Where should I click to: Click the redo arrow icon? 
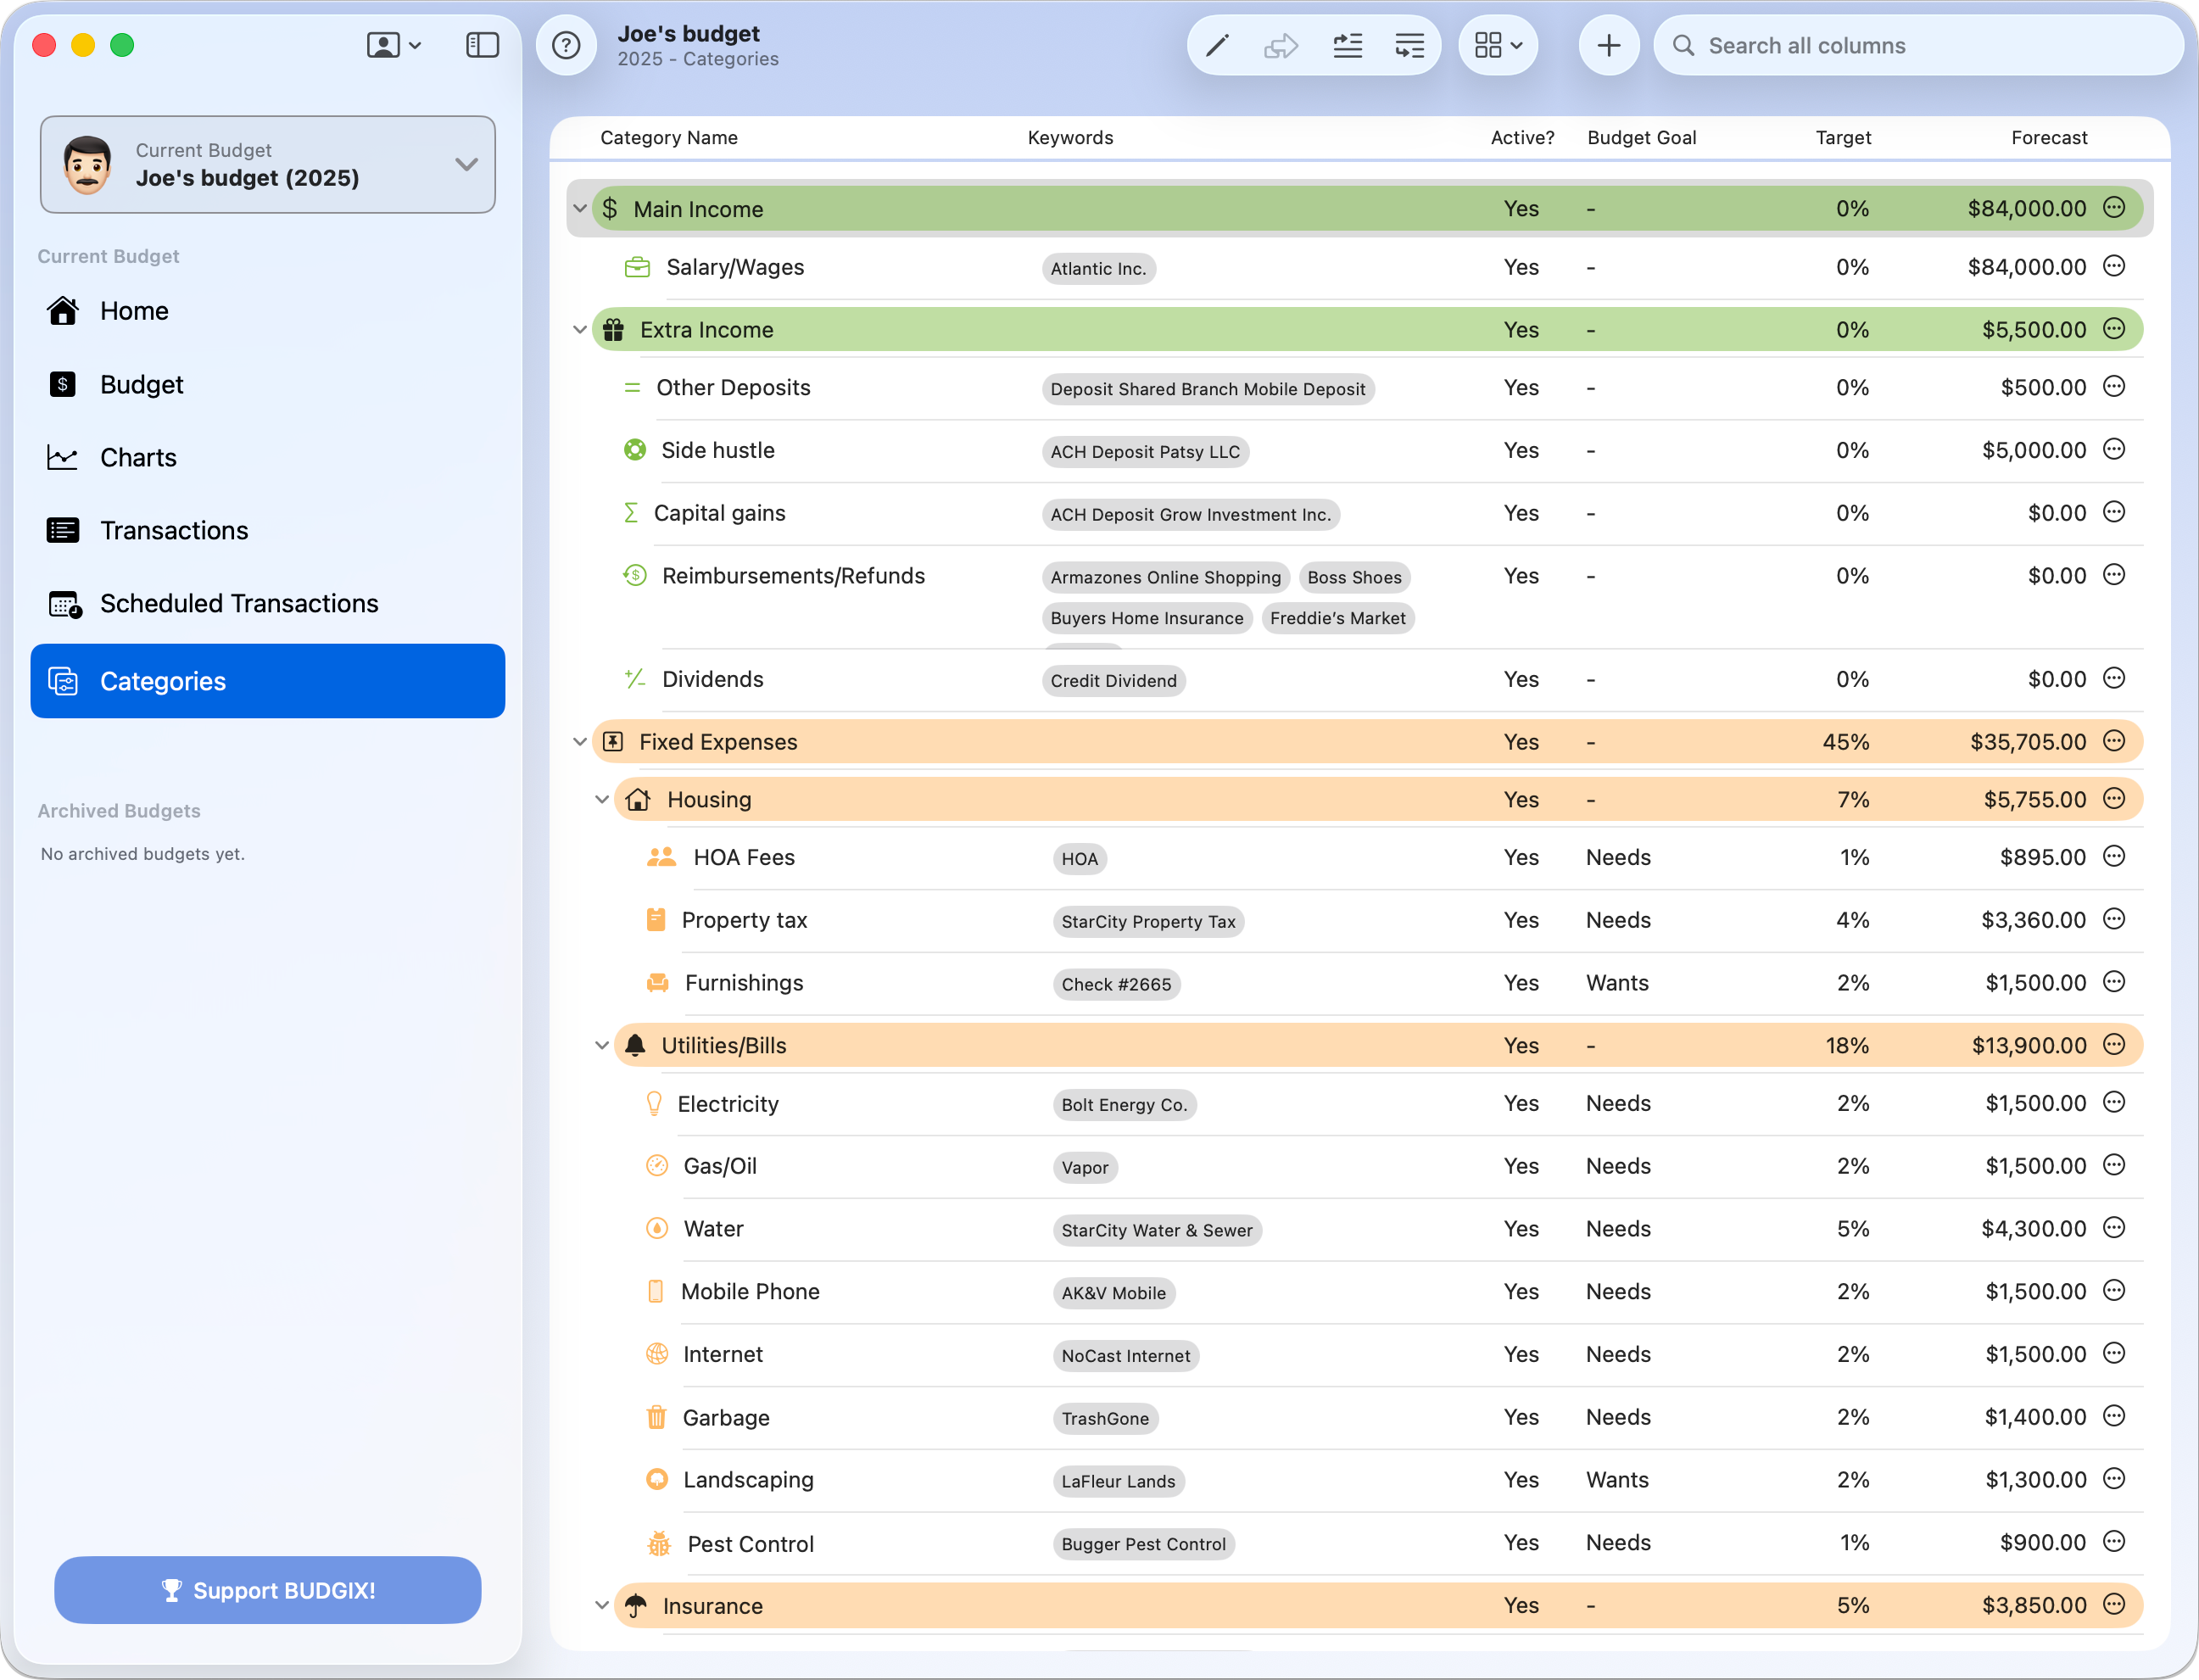click(x=1281, y=45)
